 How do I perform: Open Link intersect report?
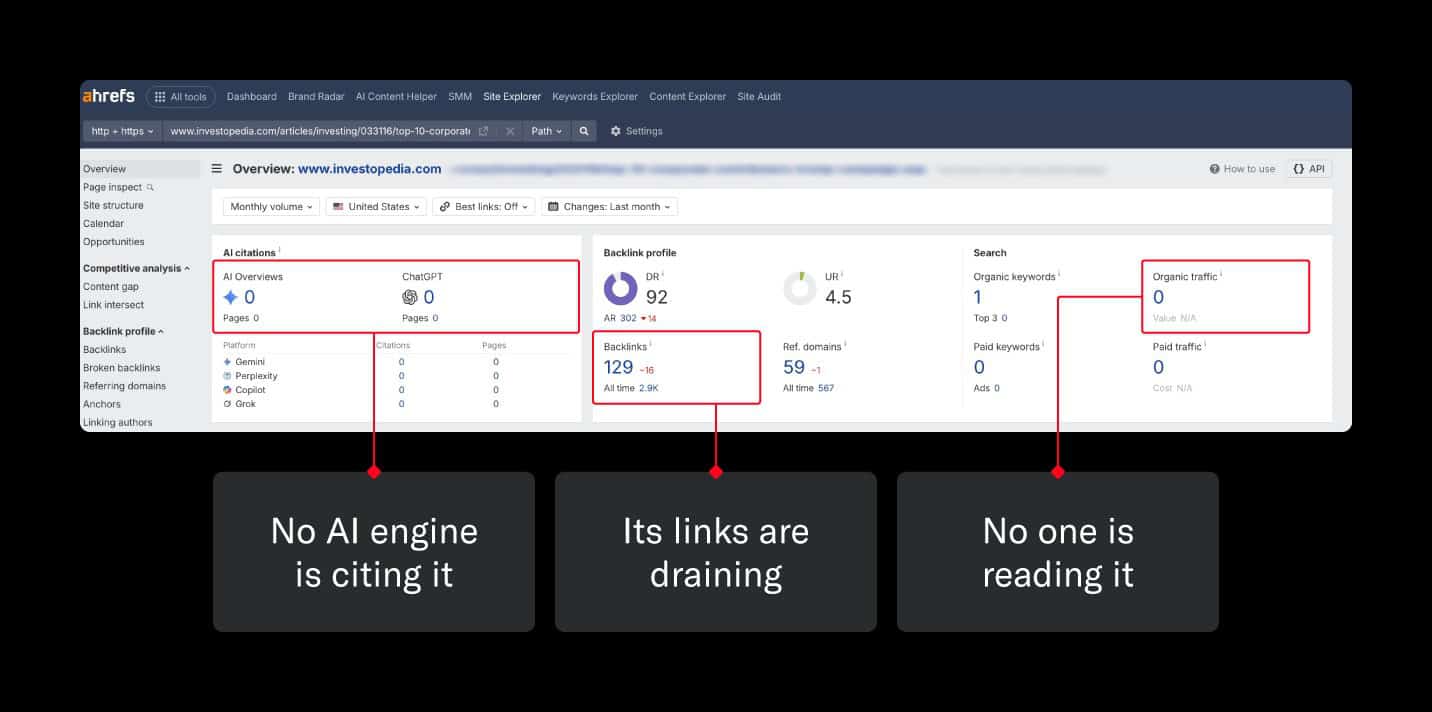(x=114, y=304)
